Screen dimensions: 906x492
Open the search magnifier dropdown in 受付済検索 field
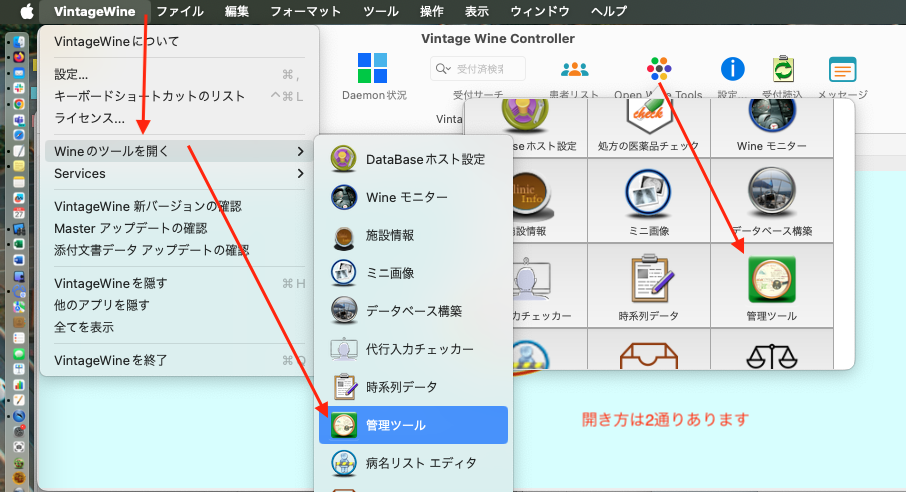coord(443,69)
